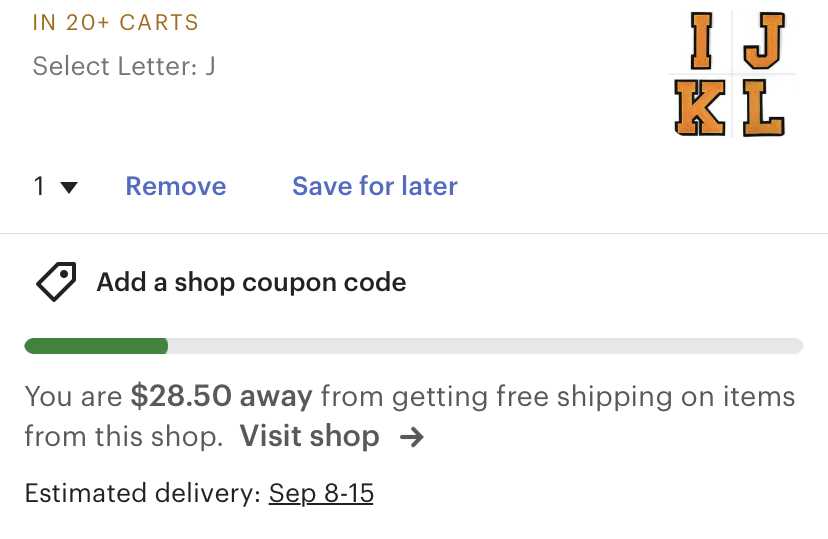Click the orange letter K patch image
This screenshot has width=828, height=539.
point(700,108)
